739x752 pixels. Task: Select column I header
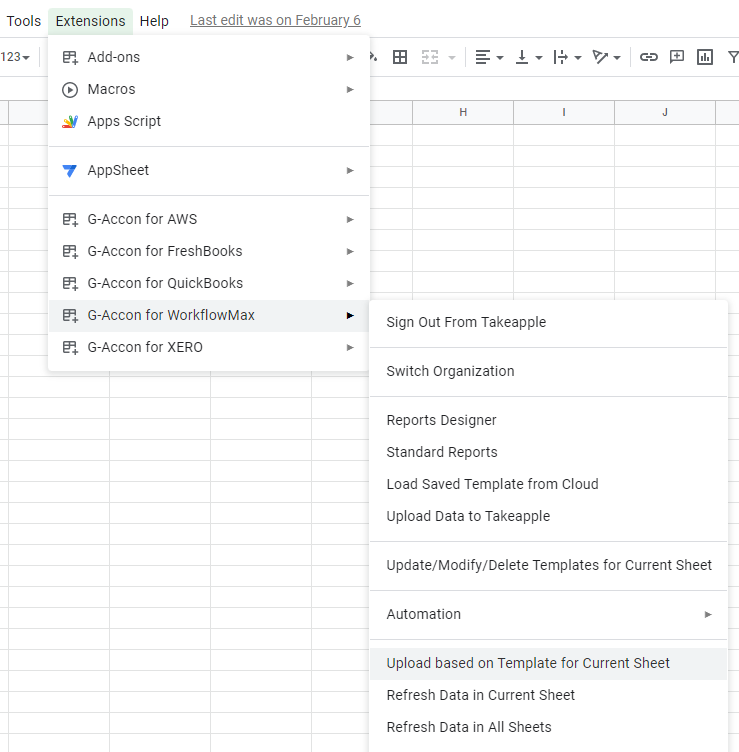click(564, 112)
